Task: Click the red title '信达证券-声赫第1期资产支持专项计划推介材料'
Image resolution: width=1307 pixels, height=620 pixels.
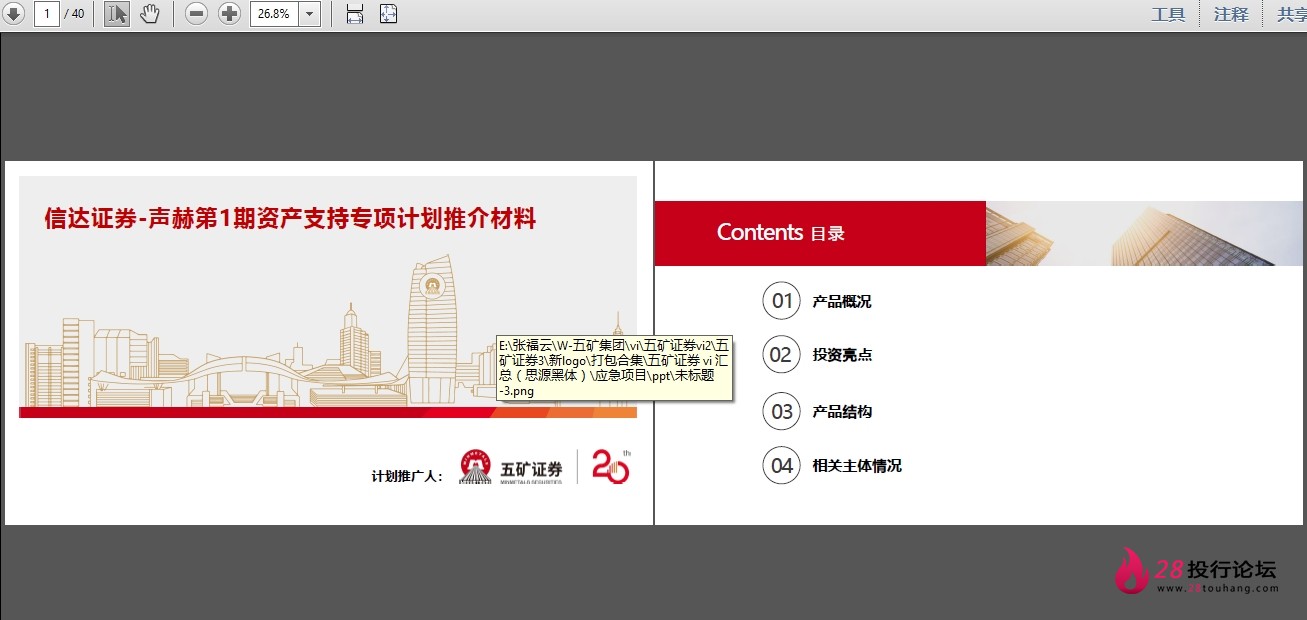Action: pyautogui.click(x=291, y=218)
